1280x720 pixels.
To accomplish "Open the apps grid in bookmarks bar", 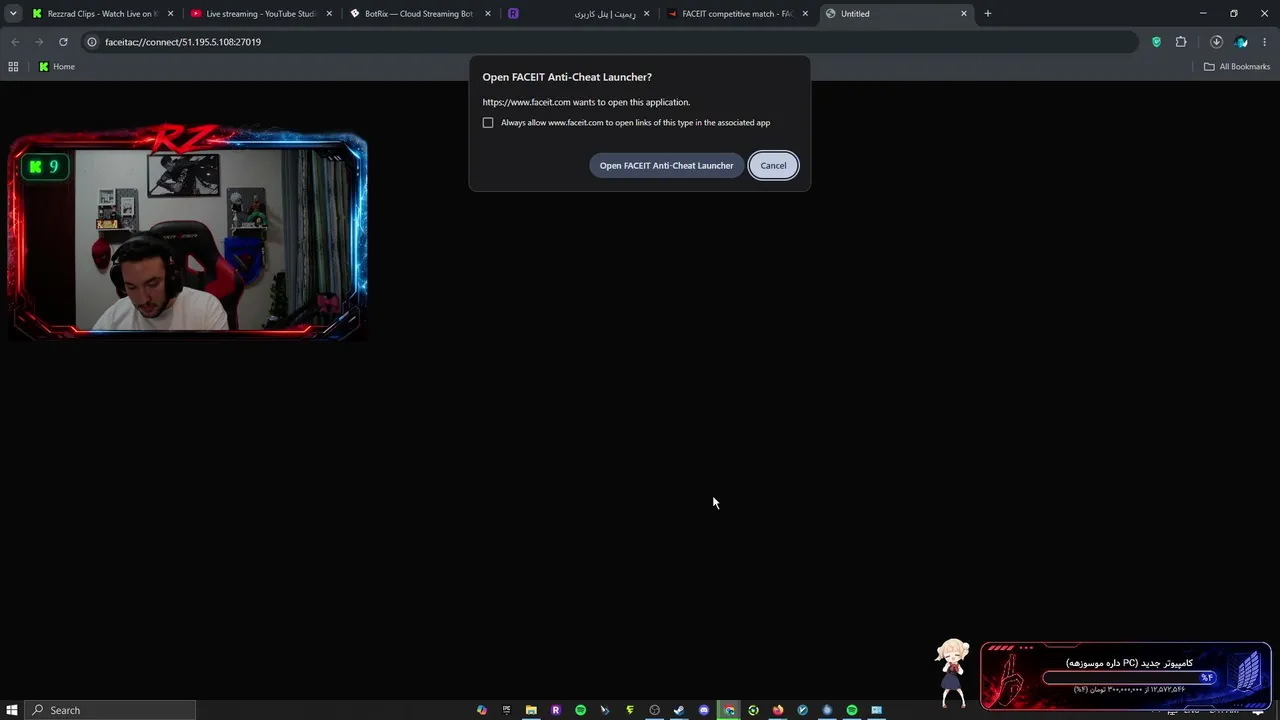I will [13, 67].
